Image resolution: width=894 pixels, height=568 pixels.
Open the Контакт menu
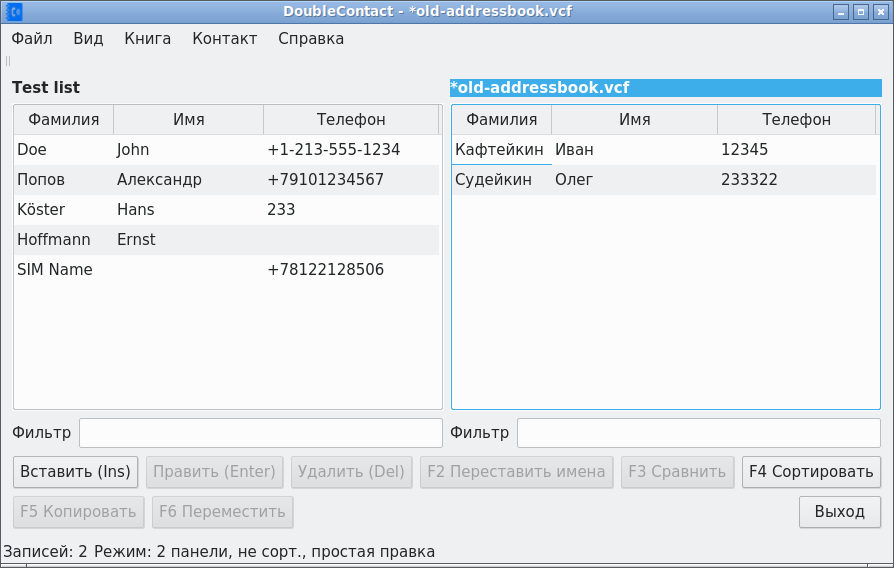225,39
